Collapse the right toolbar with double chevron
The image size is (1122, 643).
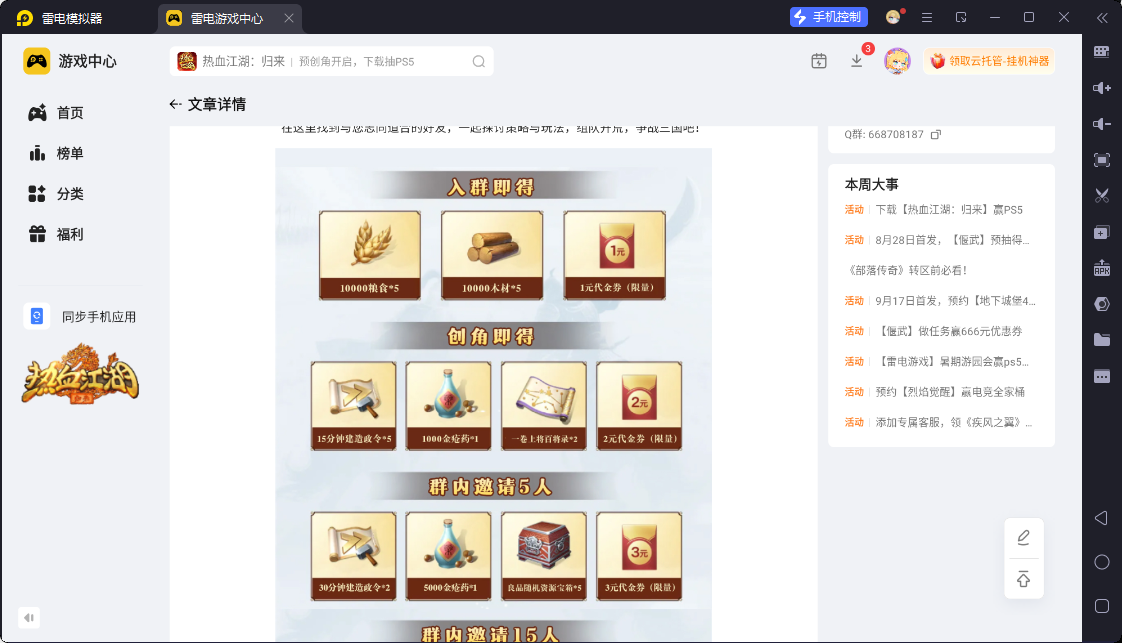click(x=1102, y=18)
